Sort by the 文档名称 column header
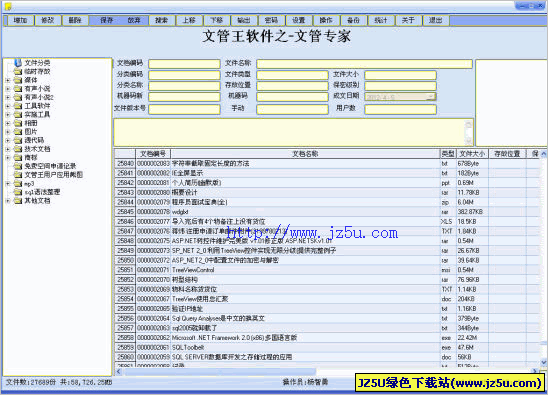This screenshot has width=548, height=395. [x=305, y=154]
